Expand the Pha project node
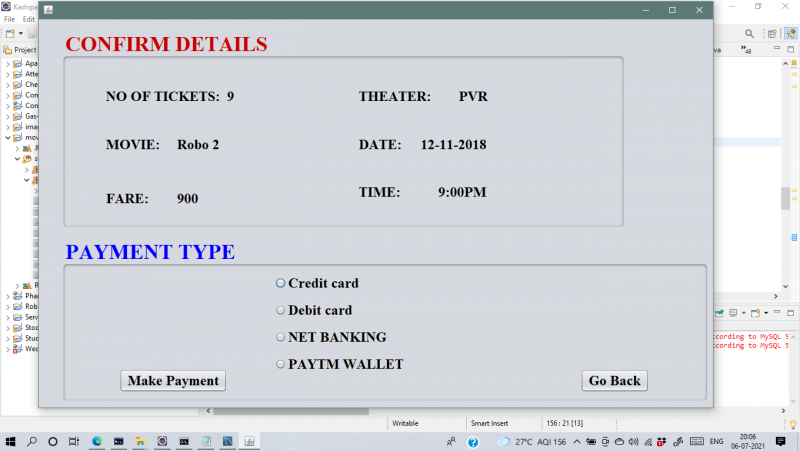This screenshot has width=800, height=451. (x=8, y=296)
